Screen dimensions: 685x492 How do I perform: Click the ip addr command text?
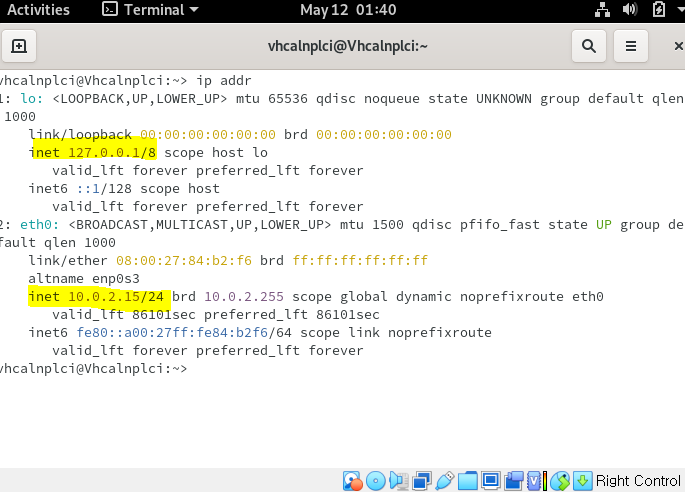point(224,81)
